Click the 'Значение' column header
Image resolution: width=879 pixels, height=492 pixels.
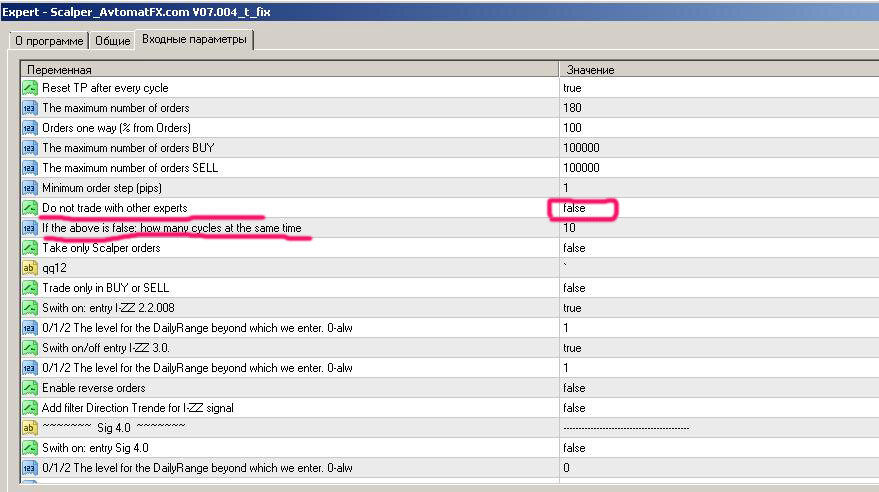pos(719,69)
